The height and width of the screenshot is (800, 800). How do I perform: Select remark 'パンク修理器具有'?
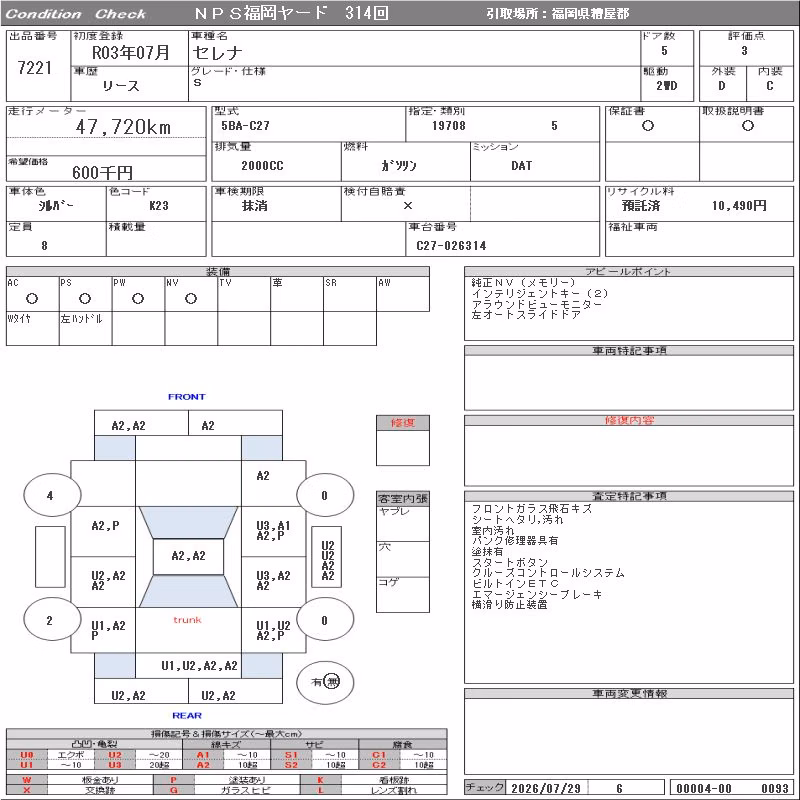(x=515, y=540)
